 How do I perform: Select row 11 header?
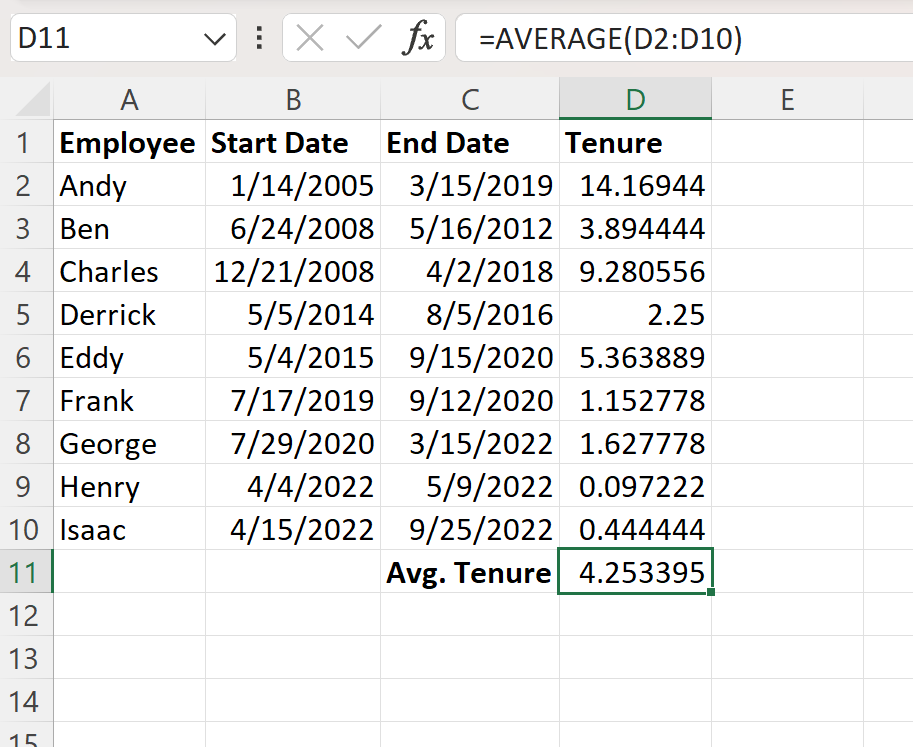pos(26,572)
